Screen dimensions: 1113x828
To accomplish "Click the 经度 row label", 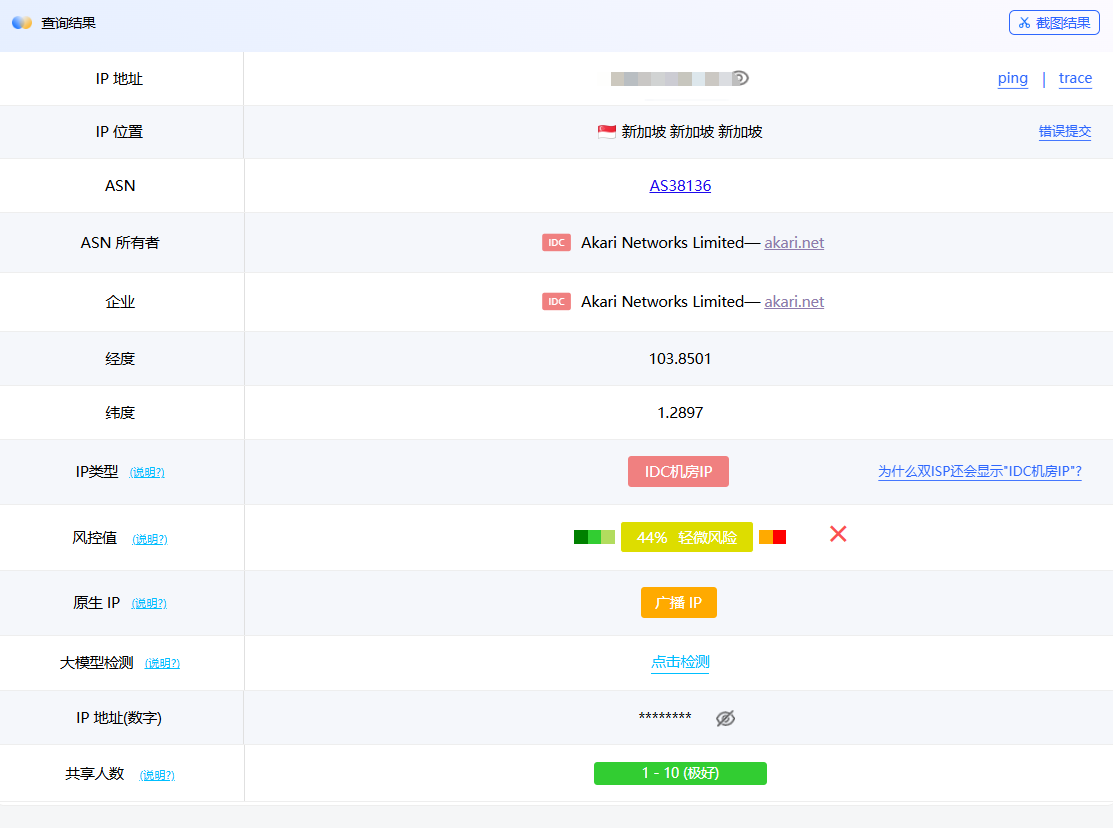I will pos(120,359).
